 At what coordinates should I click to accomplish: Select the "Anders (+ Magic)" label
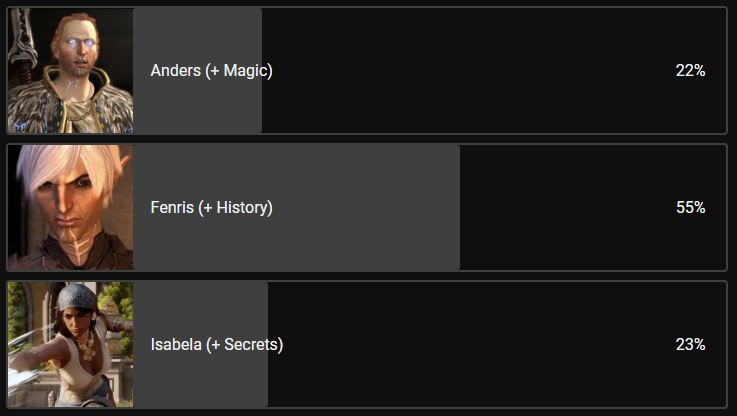pos(211,71)
